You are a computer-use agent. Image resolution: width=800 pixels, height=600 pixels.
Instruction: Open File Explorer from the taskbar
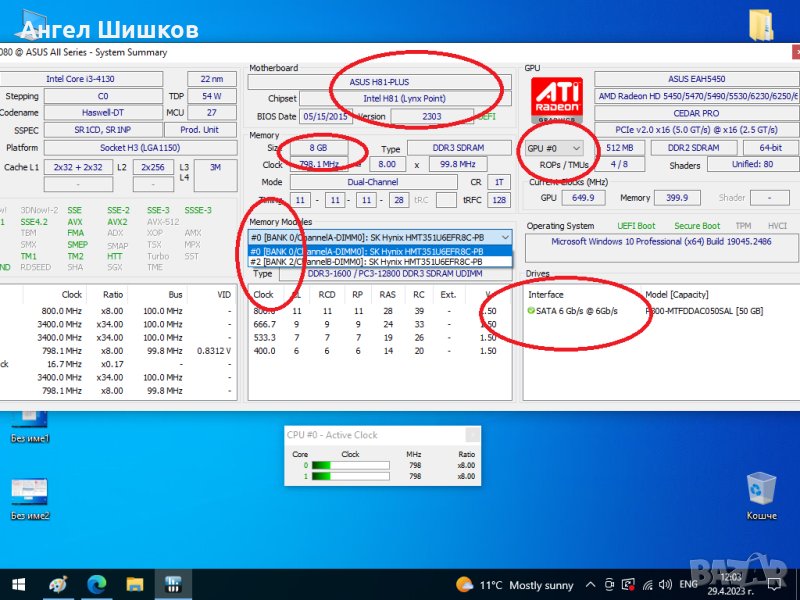coord(134,583)
